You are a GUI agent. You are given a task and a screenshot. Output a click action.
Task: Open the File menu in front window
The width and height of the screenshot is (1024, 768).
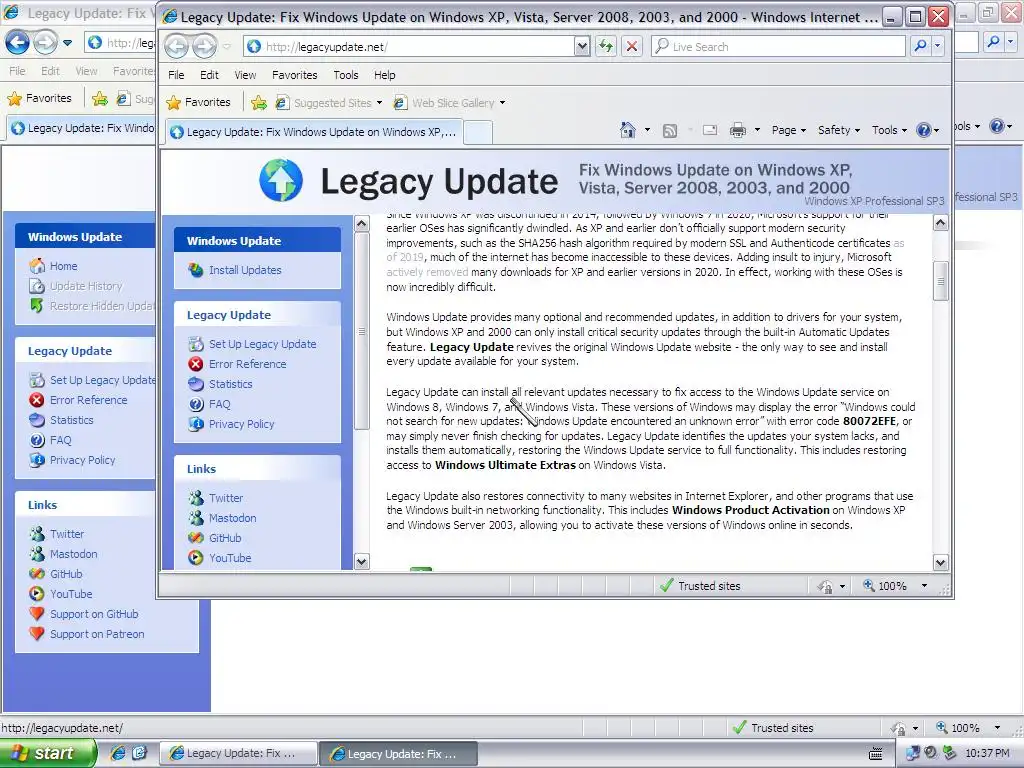point(176,75)
